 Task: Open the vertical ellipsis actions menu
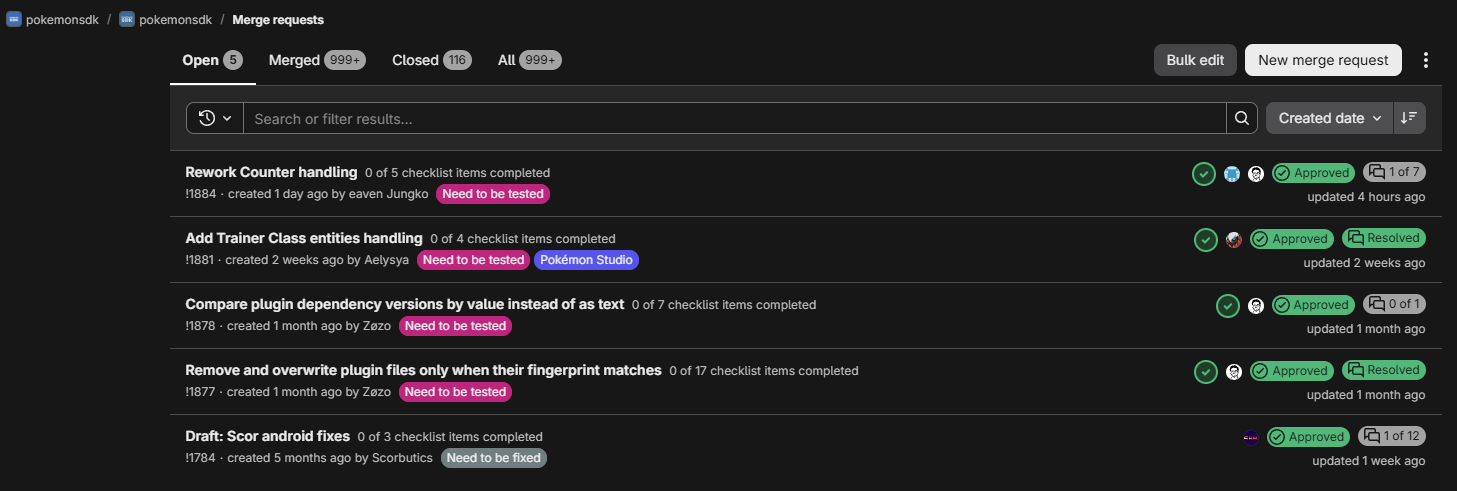pos(1426,60)
